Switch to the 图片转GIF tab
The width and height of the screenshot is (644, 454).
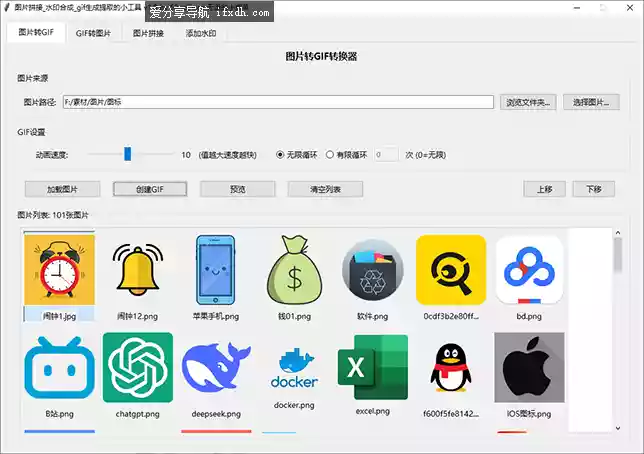pos(36,32)
